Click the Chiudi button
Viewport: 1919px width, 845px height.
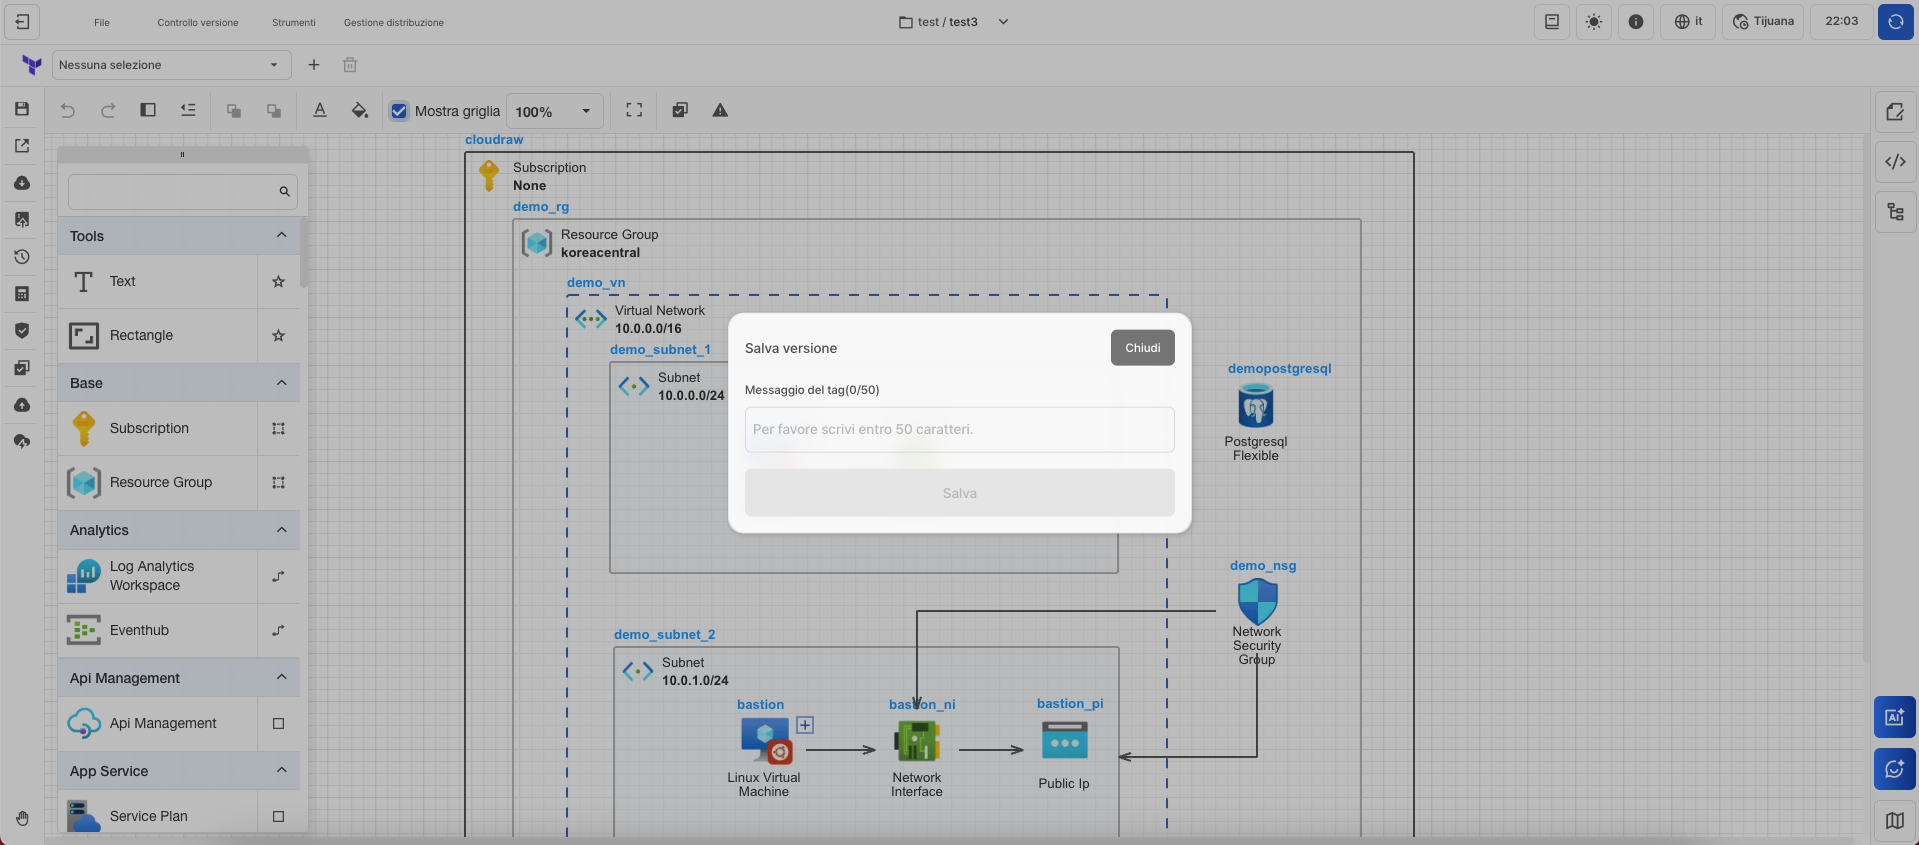pos(1142,348)
